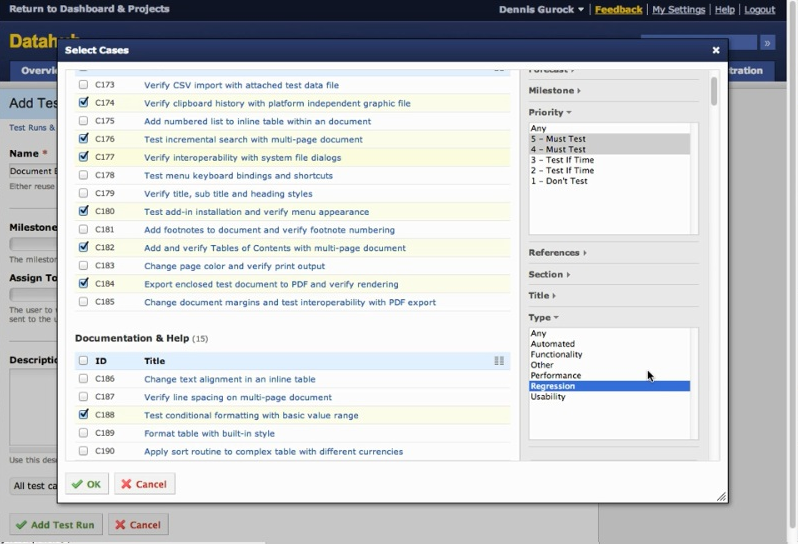Check the box for case C189

pos(83,433)
